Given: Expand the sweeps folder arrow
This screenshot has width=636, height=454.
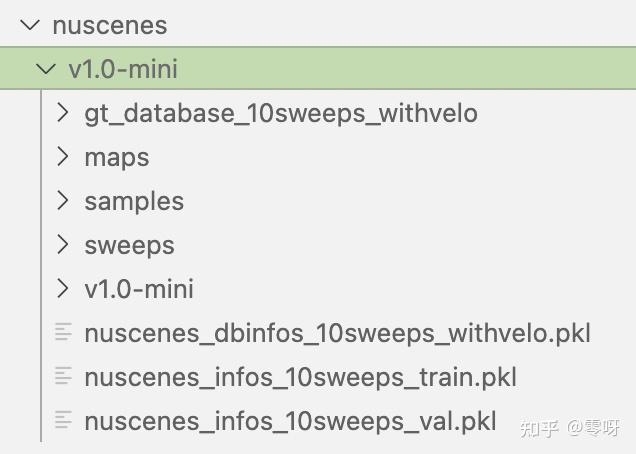Looking at the screenshot, I should click(x=62, y=245).
